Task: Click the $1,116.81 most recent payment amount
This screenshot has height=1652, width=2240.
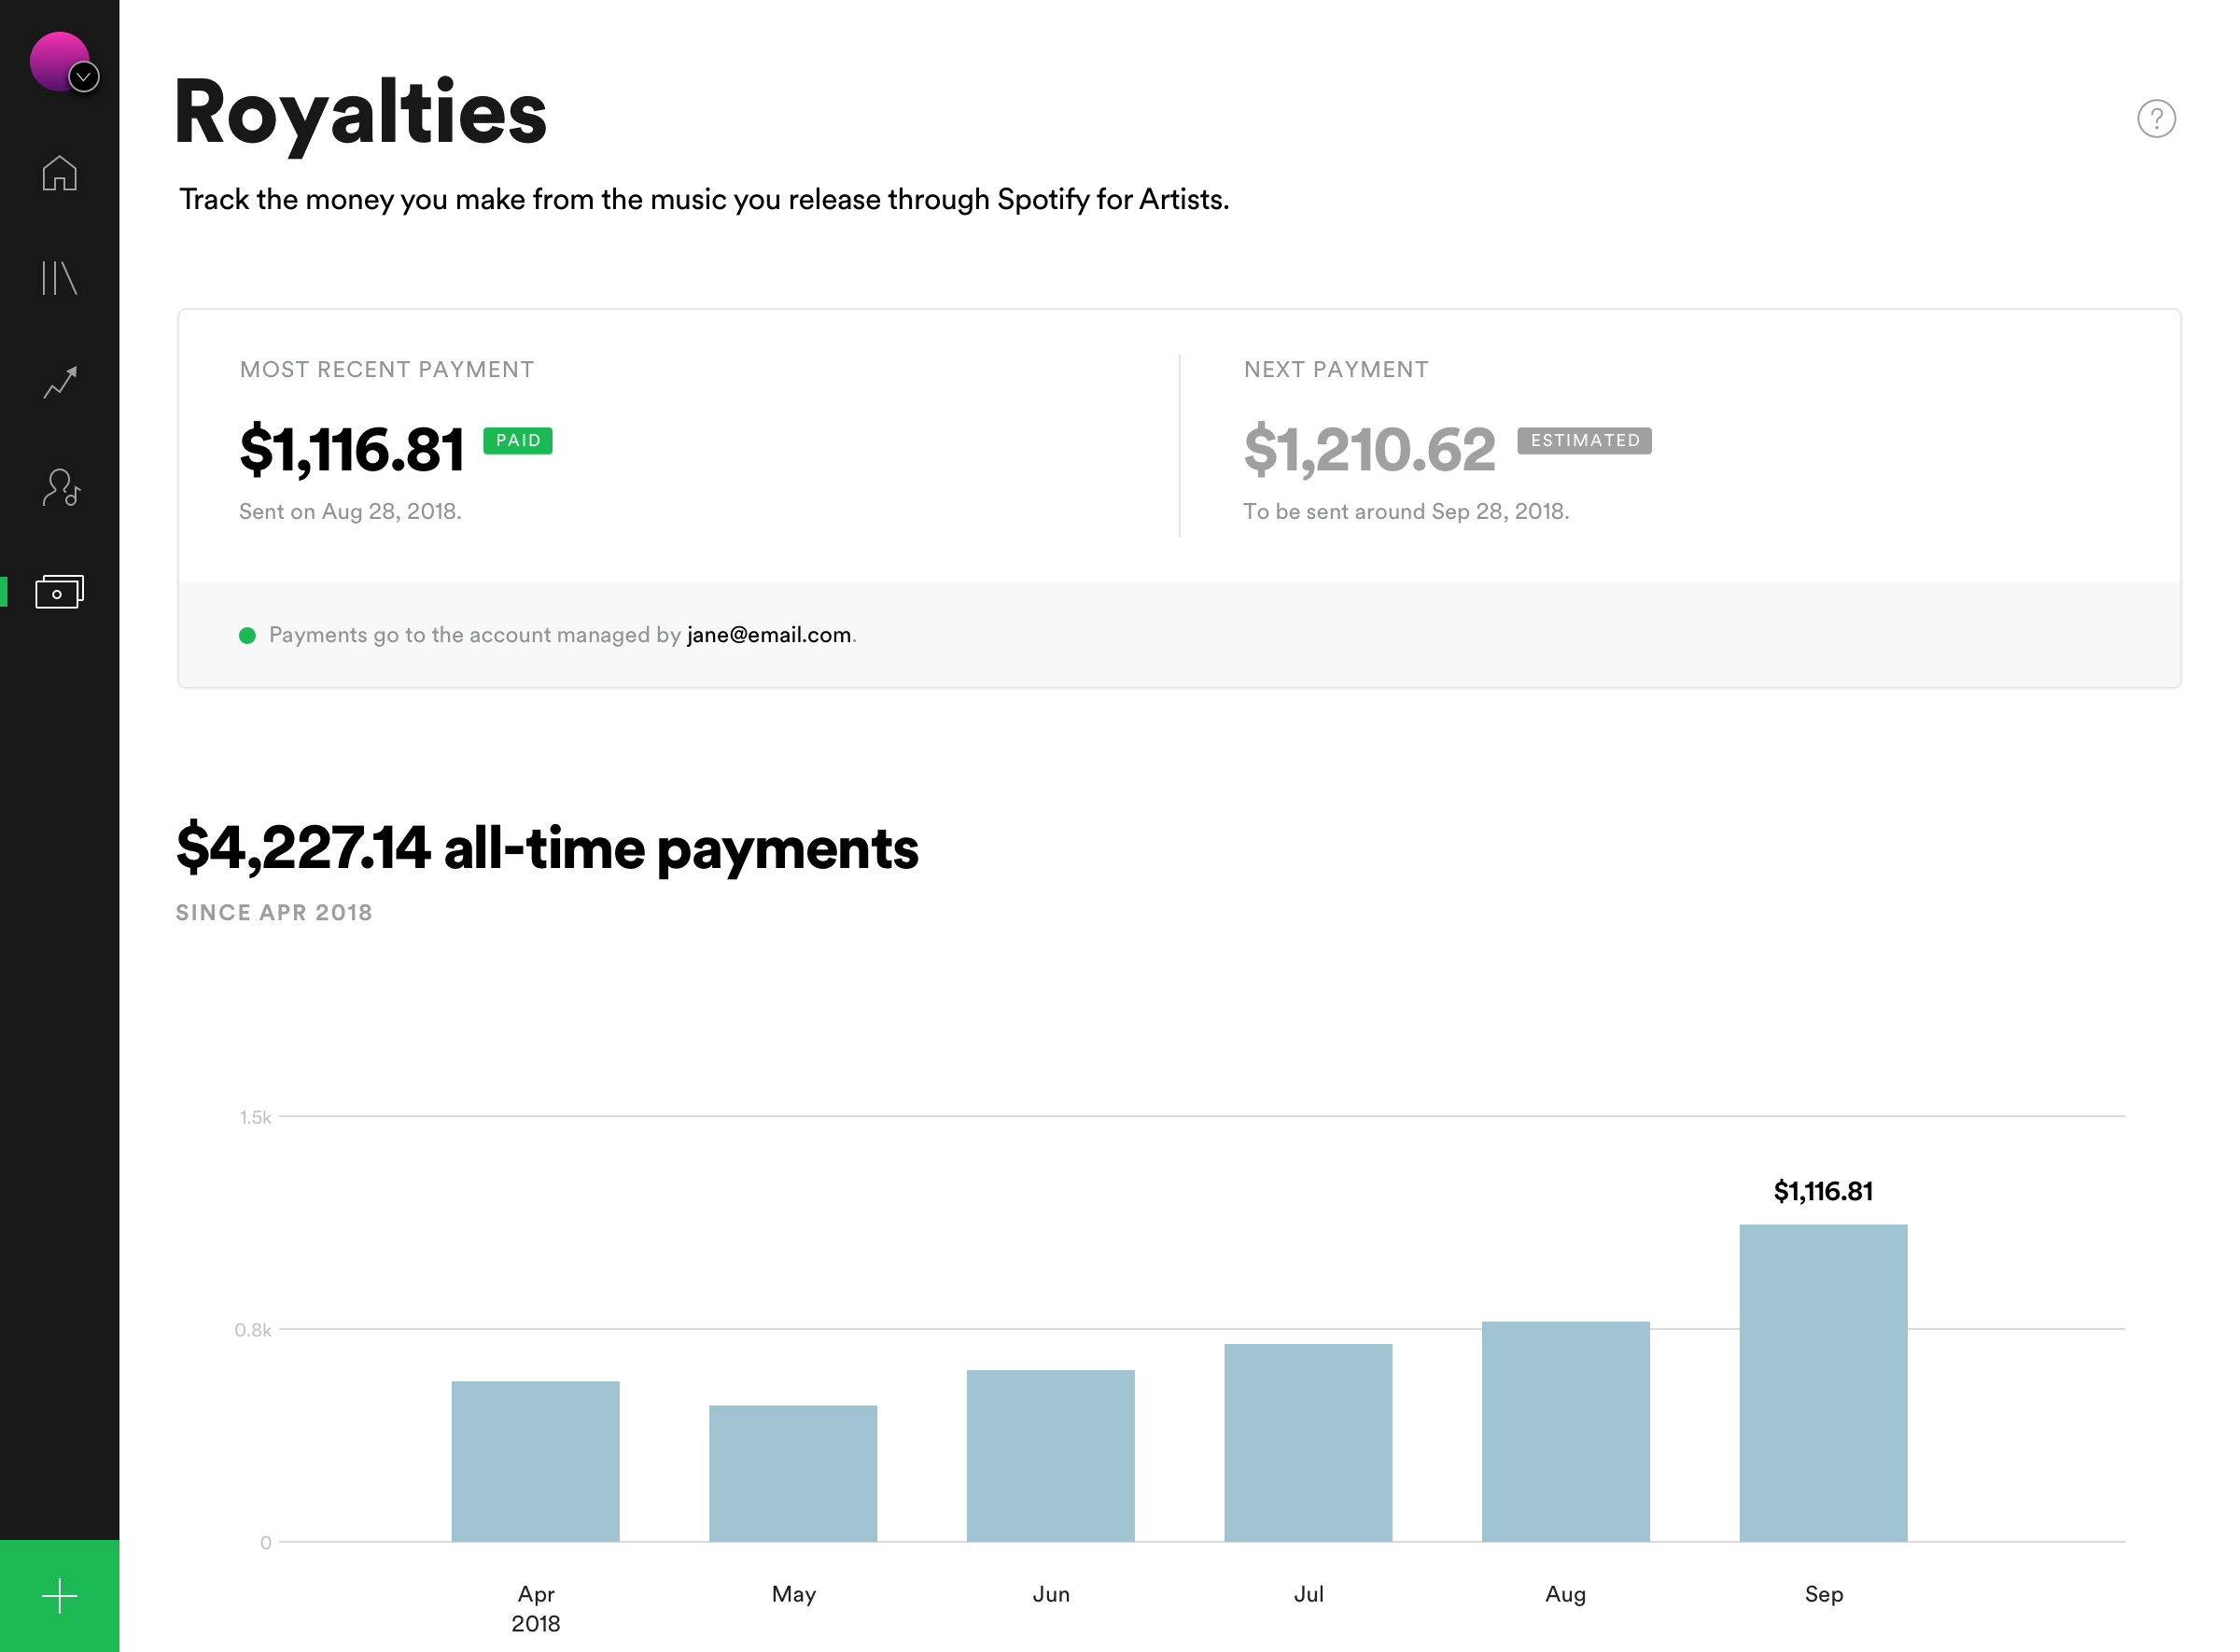Action: tap(352, 450)
